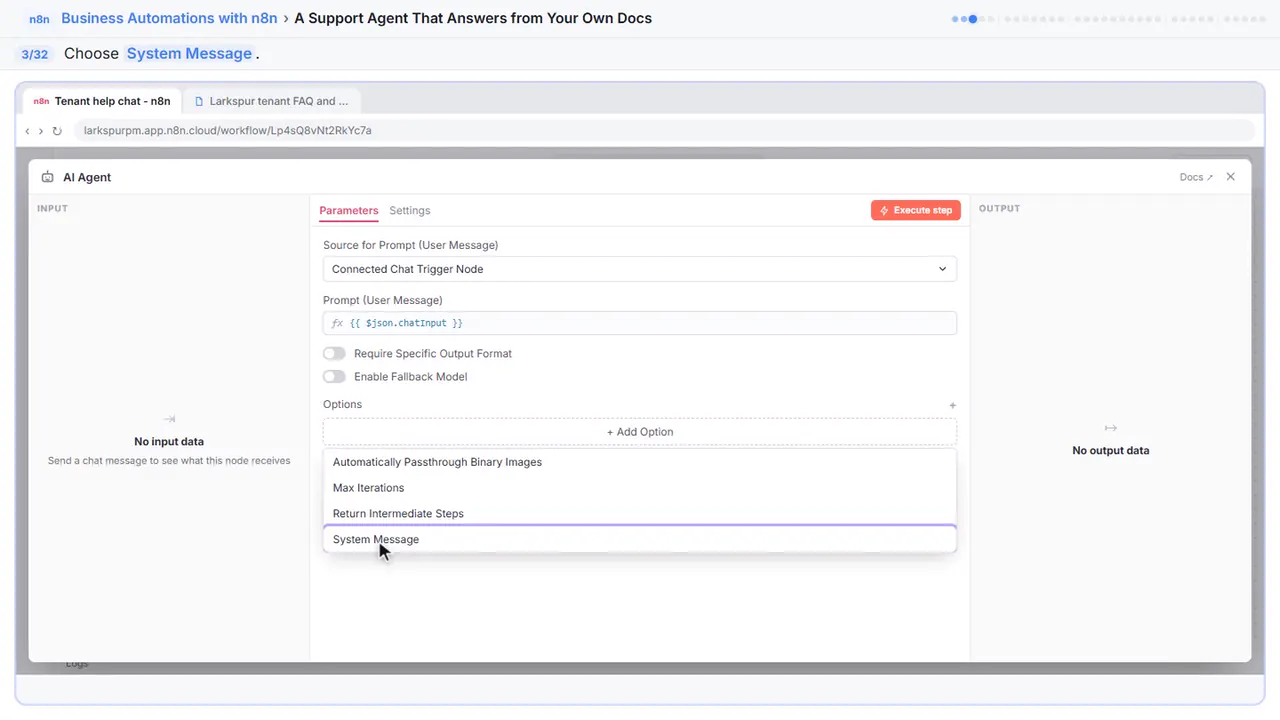Select Return Intermediate Steps option
Viewport: 1280px width, 720px height.
(639, 513)
